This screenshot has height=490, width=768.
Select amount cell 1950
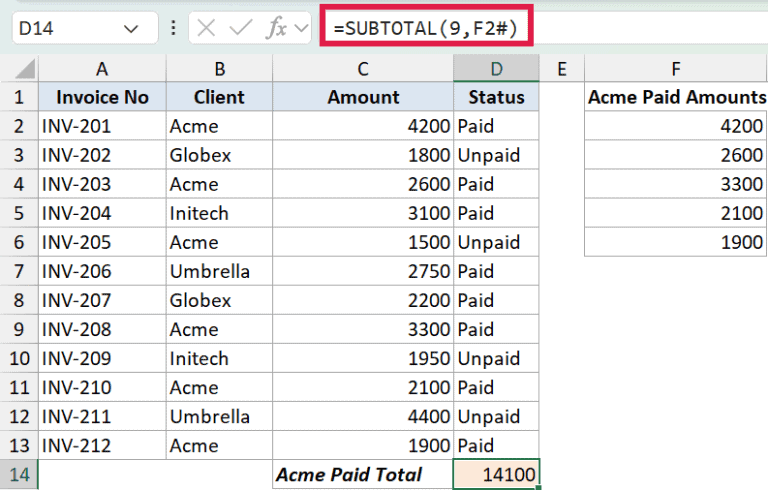tap(363, 358)
